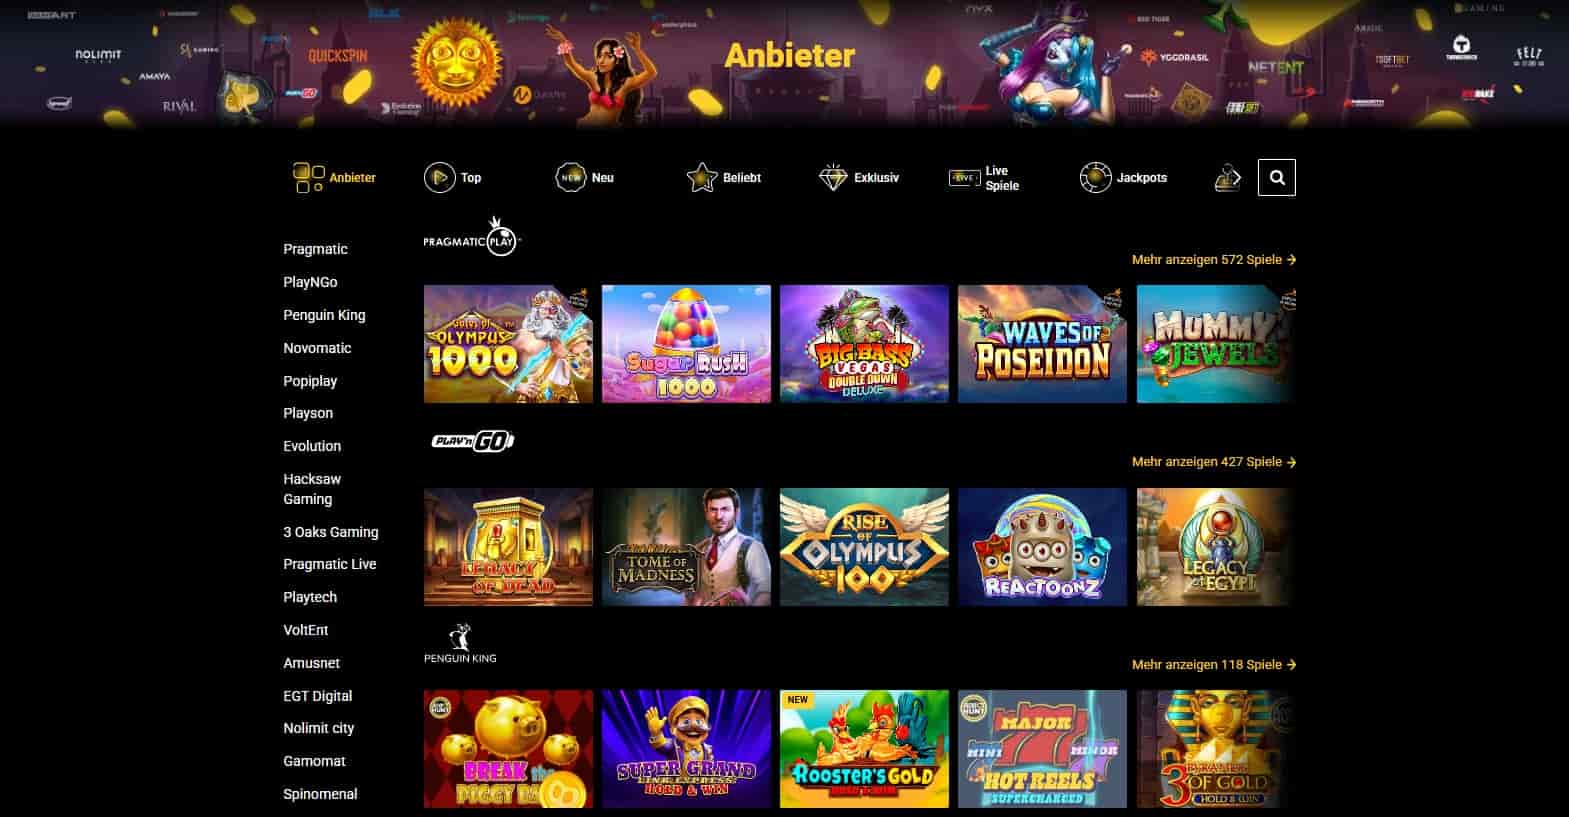Expand Penguin King list, 118 Spiele
The height and width of the screenshot is (817, 1569).
click(x=1214, y=664)
